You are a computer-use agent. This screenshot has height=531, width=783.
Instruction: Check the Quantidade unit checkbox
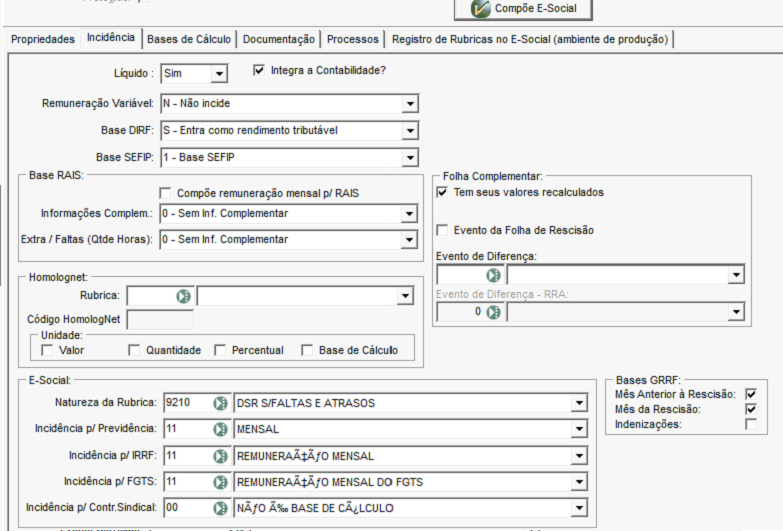(x=134, y=350)
